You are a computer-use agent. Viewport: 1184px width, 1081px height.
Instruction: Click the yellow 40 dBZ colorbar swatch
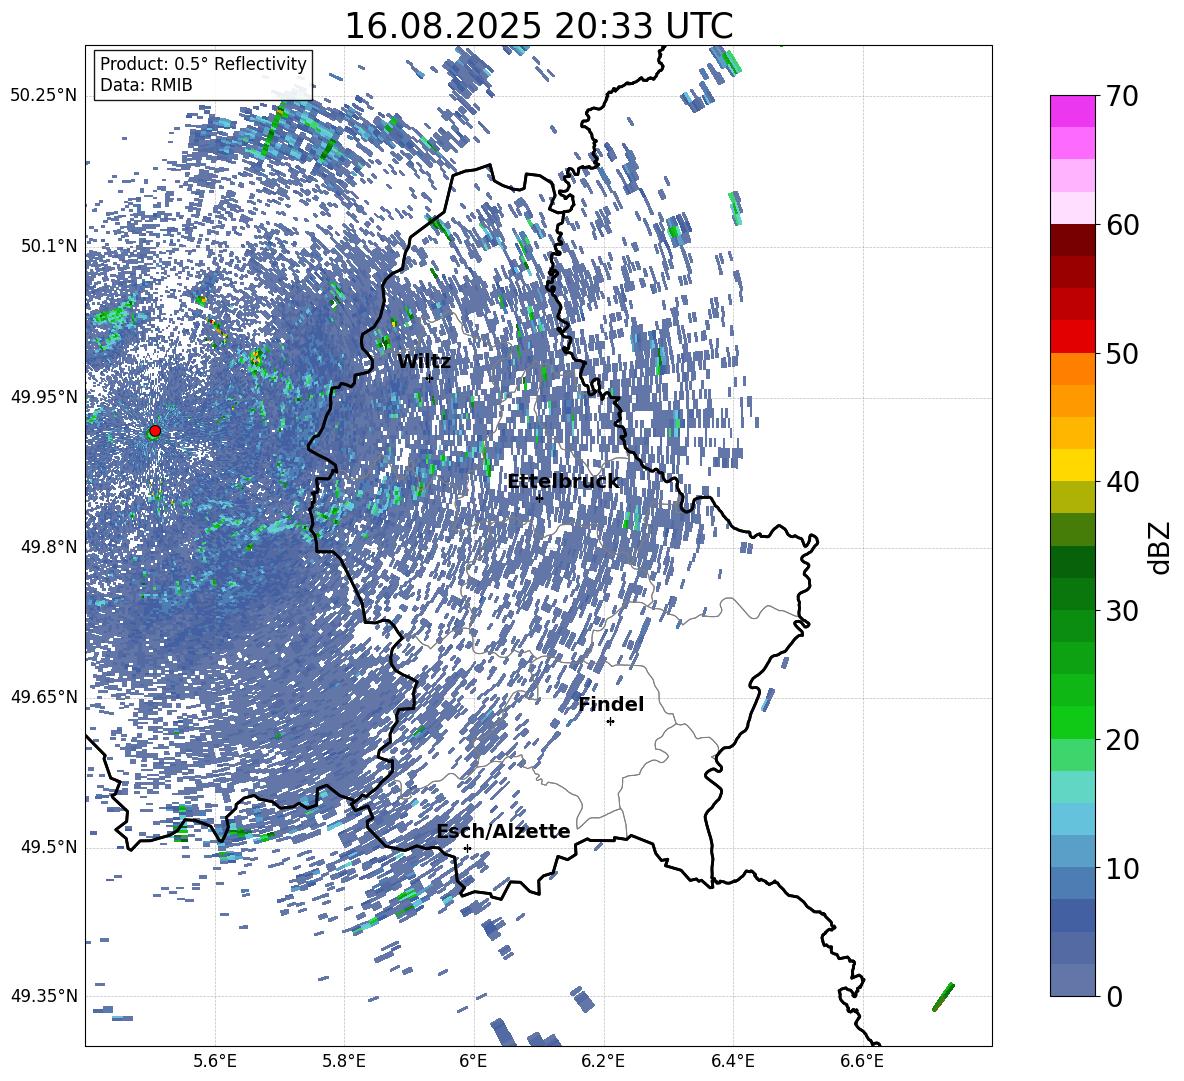click(x=1072, y=465)
